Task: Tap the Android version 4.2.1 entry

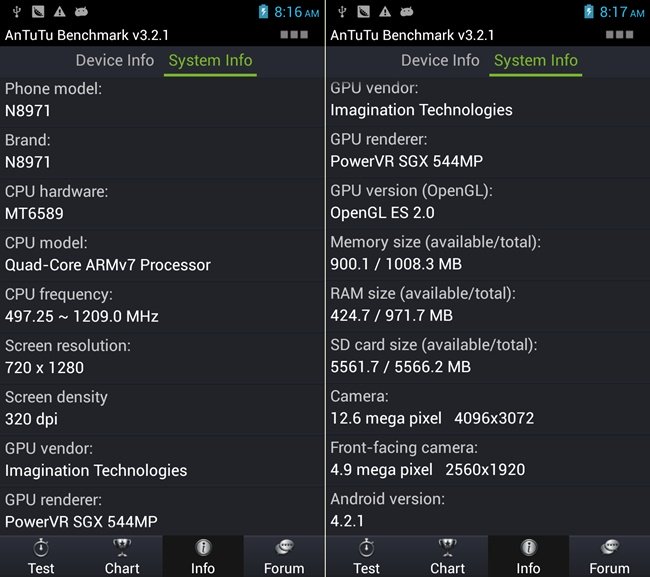Action: tap(488, 510)
